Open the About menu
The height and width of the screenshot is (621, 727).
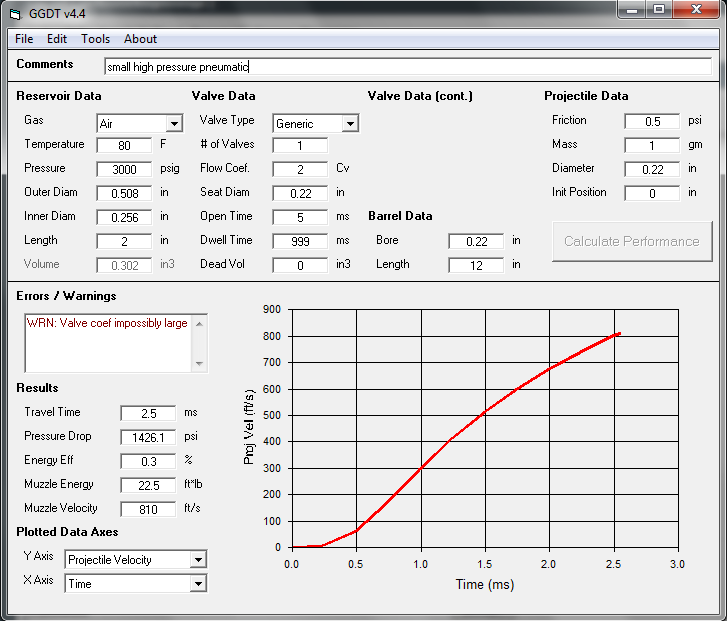pyautogui.click(x=140, y=39)
